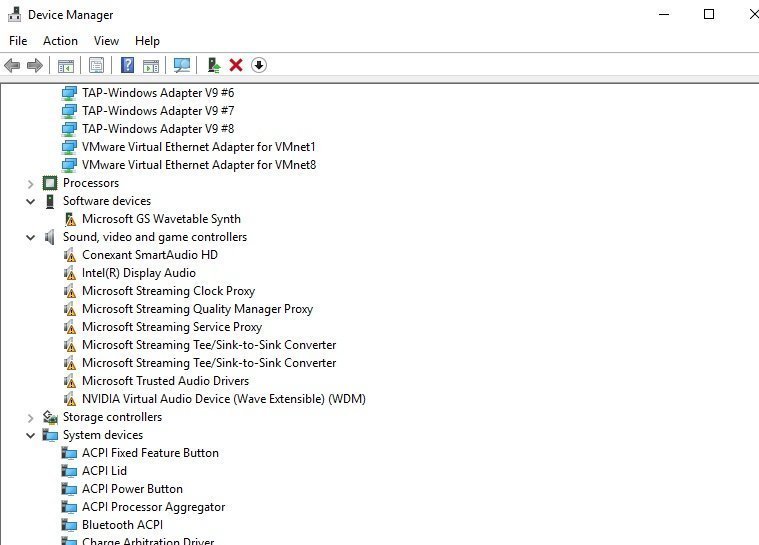The height and width of the screenshot is (545, 759).
Task: Click the blue Help question mark icon
Action: pyautogui.click(x=127, y=65)
